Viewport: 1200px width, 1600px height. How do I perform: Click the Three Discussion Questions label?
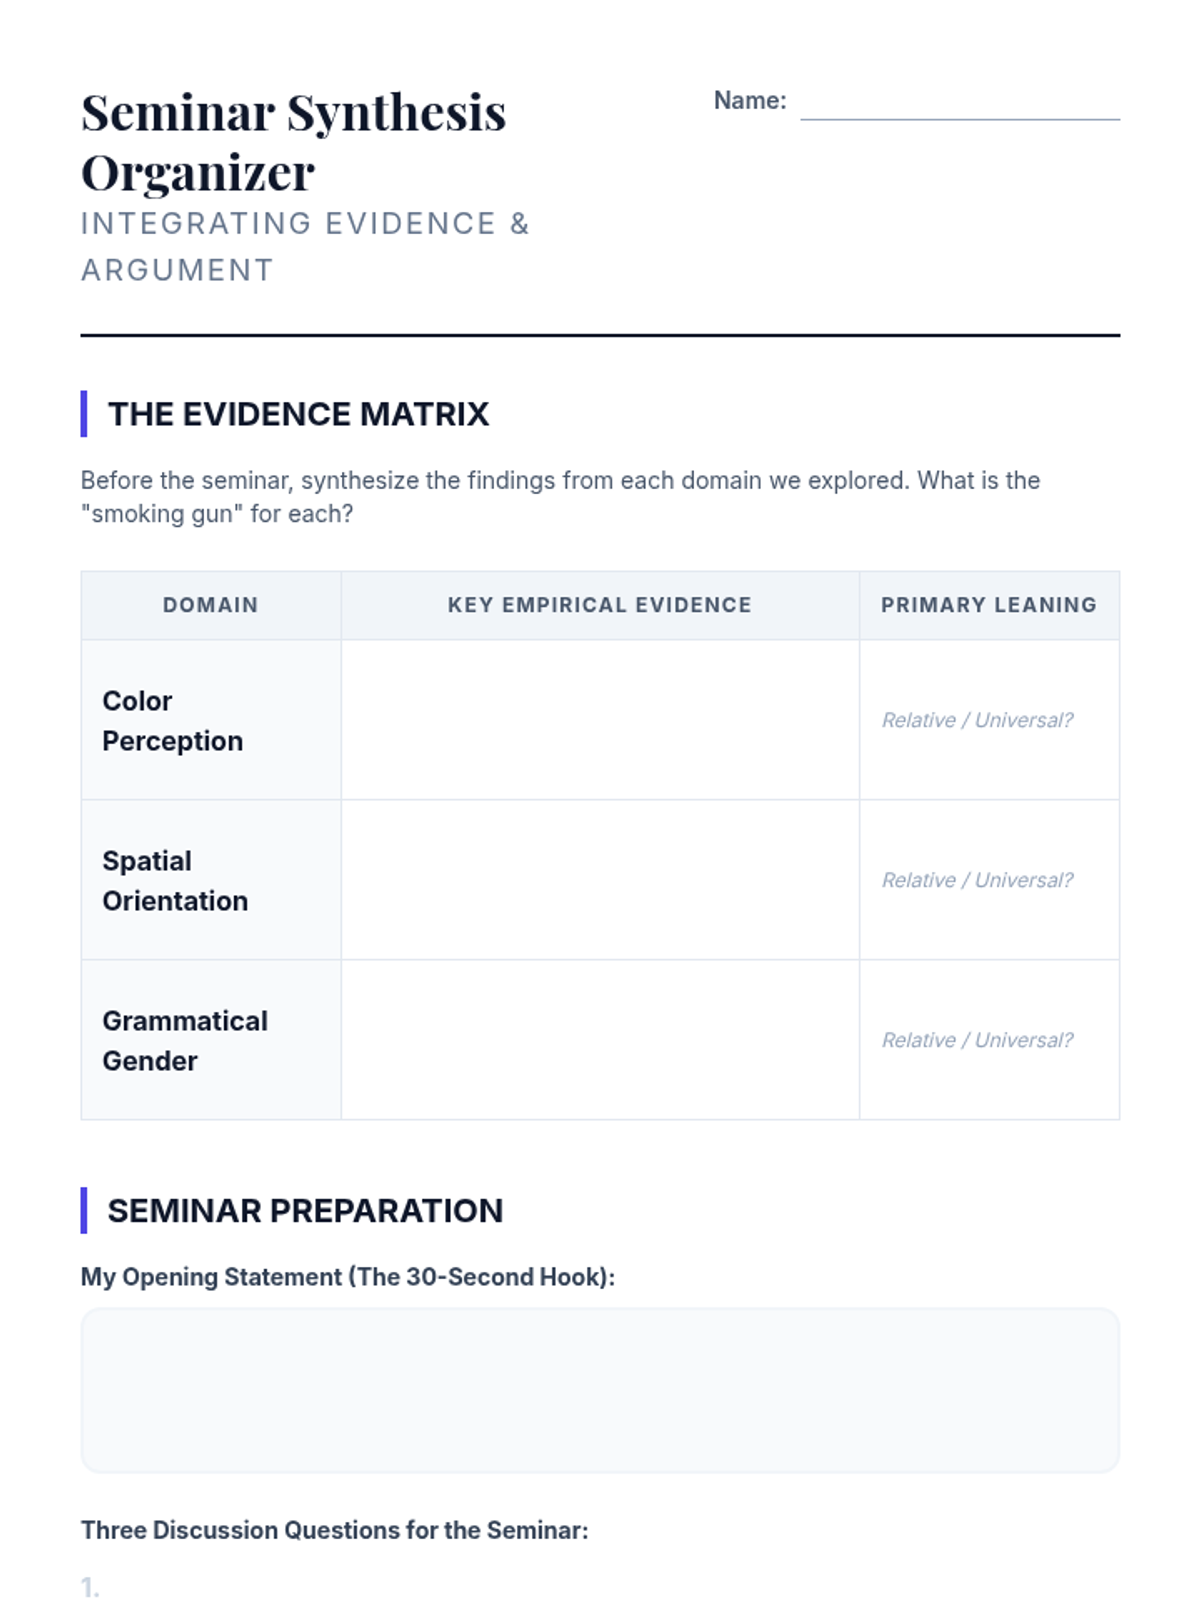pos(334,1530)
